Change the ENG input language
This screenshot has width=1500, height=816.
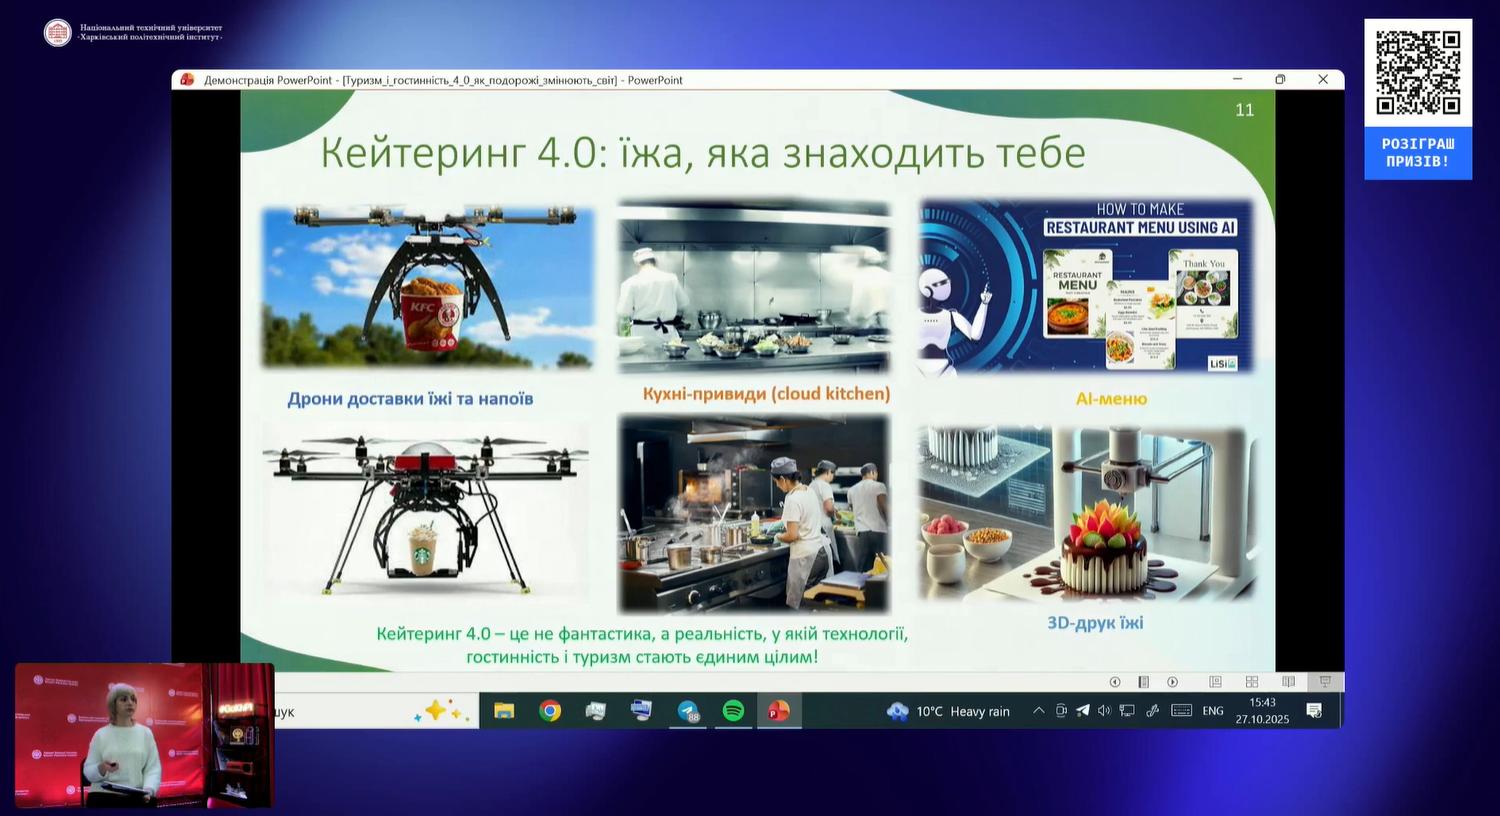[x=1213, y=711]
